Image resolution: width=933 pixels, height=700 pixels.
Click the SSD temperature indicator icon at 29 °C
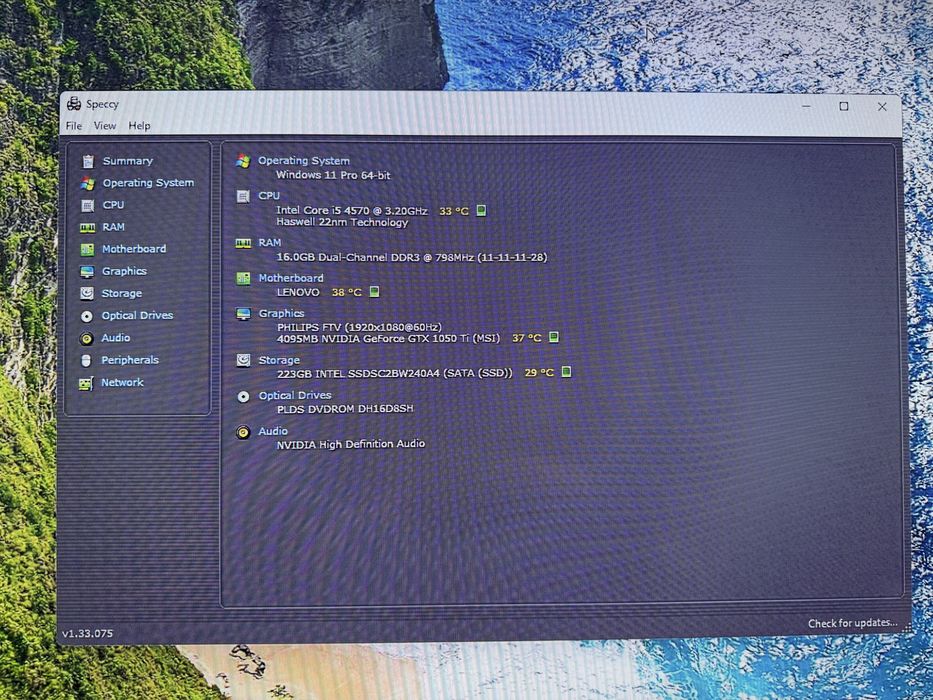click(x=566, y=372)
